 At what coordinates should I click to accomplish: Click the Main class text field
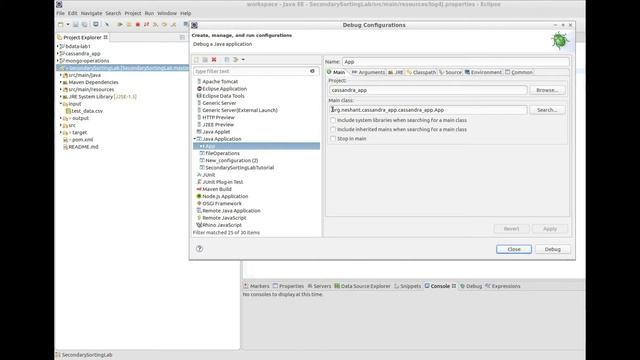coord(428,110)
